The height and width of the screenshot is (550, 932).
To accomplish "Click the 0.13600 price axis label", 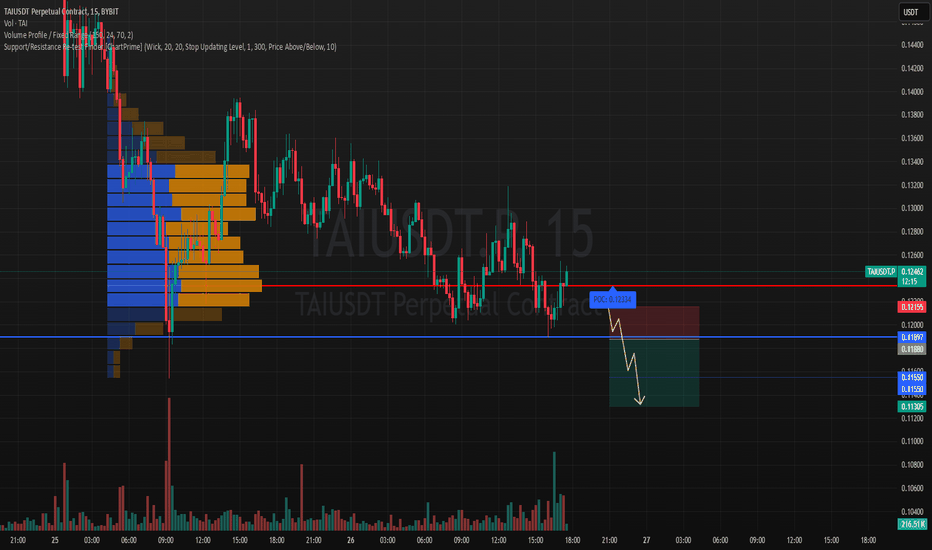I will pos(912,138).
